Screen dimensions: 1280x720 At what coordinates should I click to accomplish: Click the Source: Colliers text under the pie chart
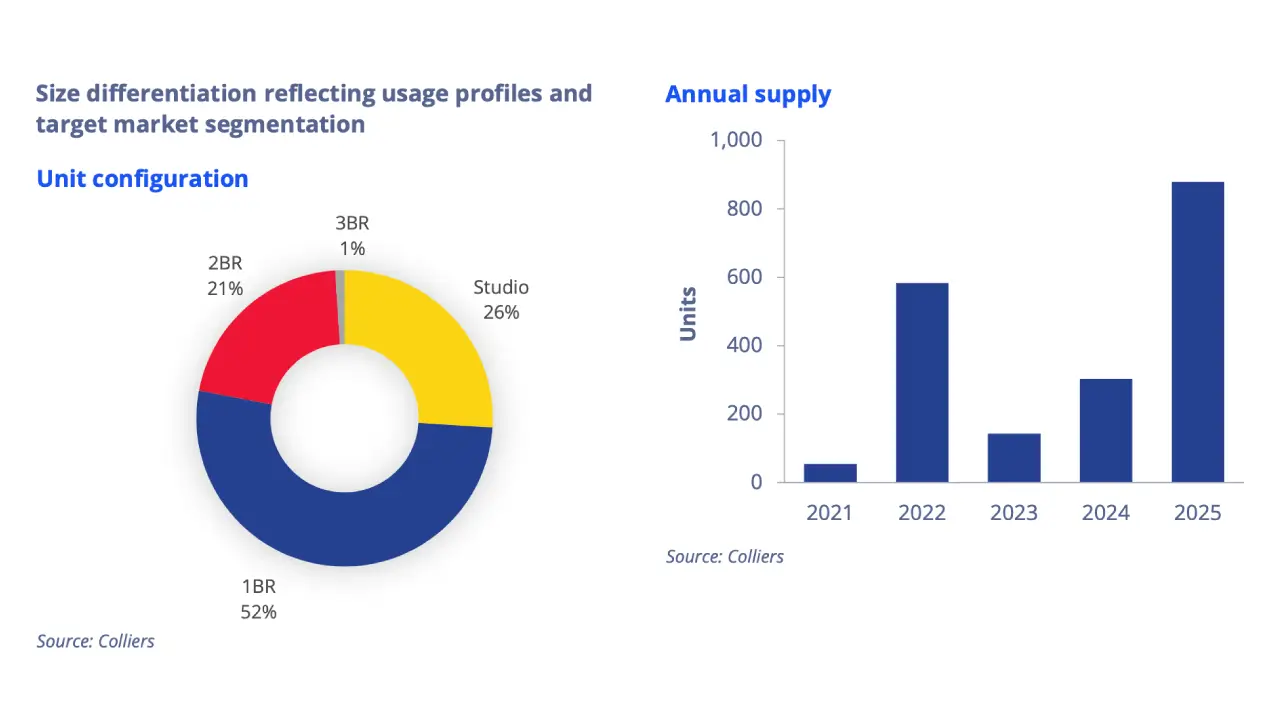(x=95, y=641)
